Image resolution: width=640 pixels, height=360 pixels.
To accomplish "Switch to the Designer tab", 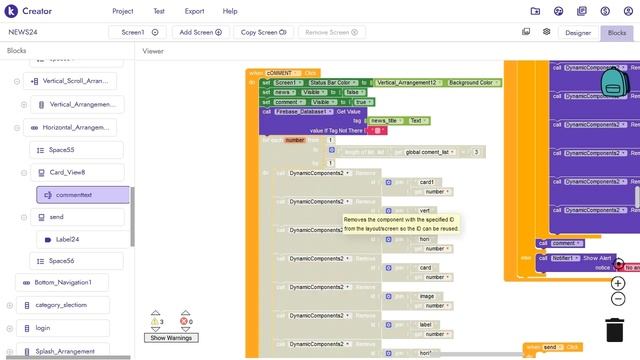I will point(578,33).
